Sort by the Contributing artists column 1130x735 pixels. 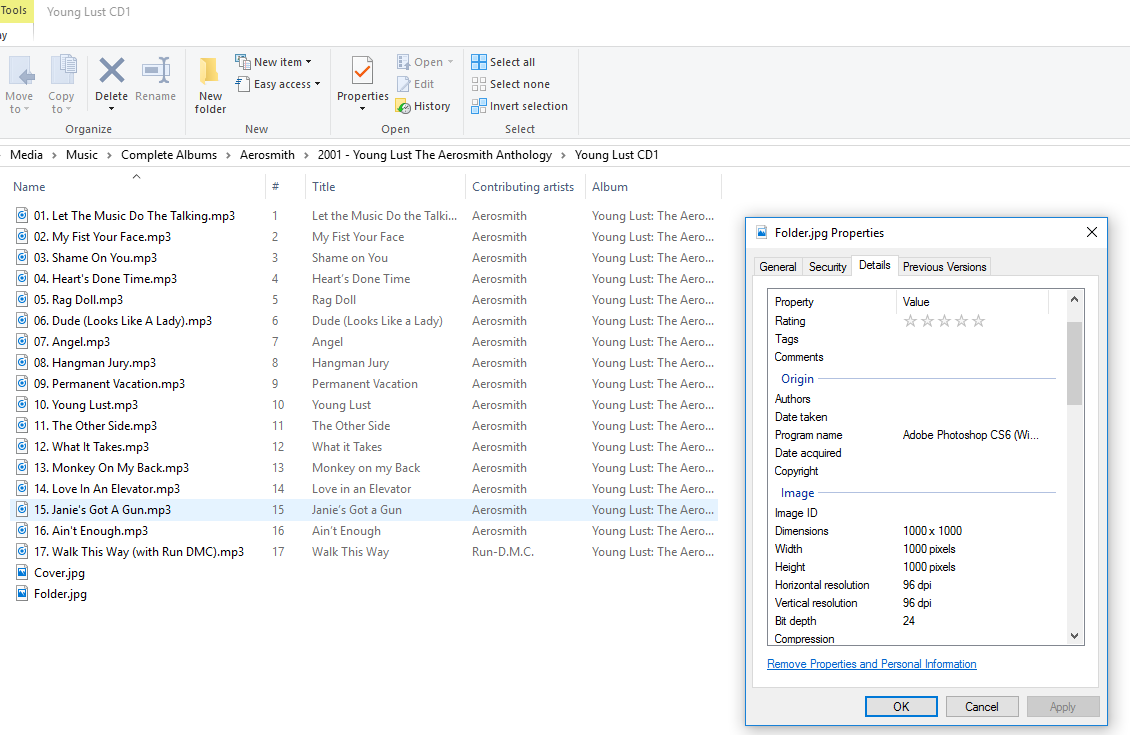coord(523,187)
